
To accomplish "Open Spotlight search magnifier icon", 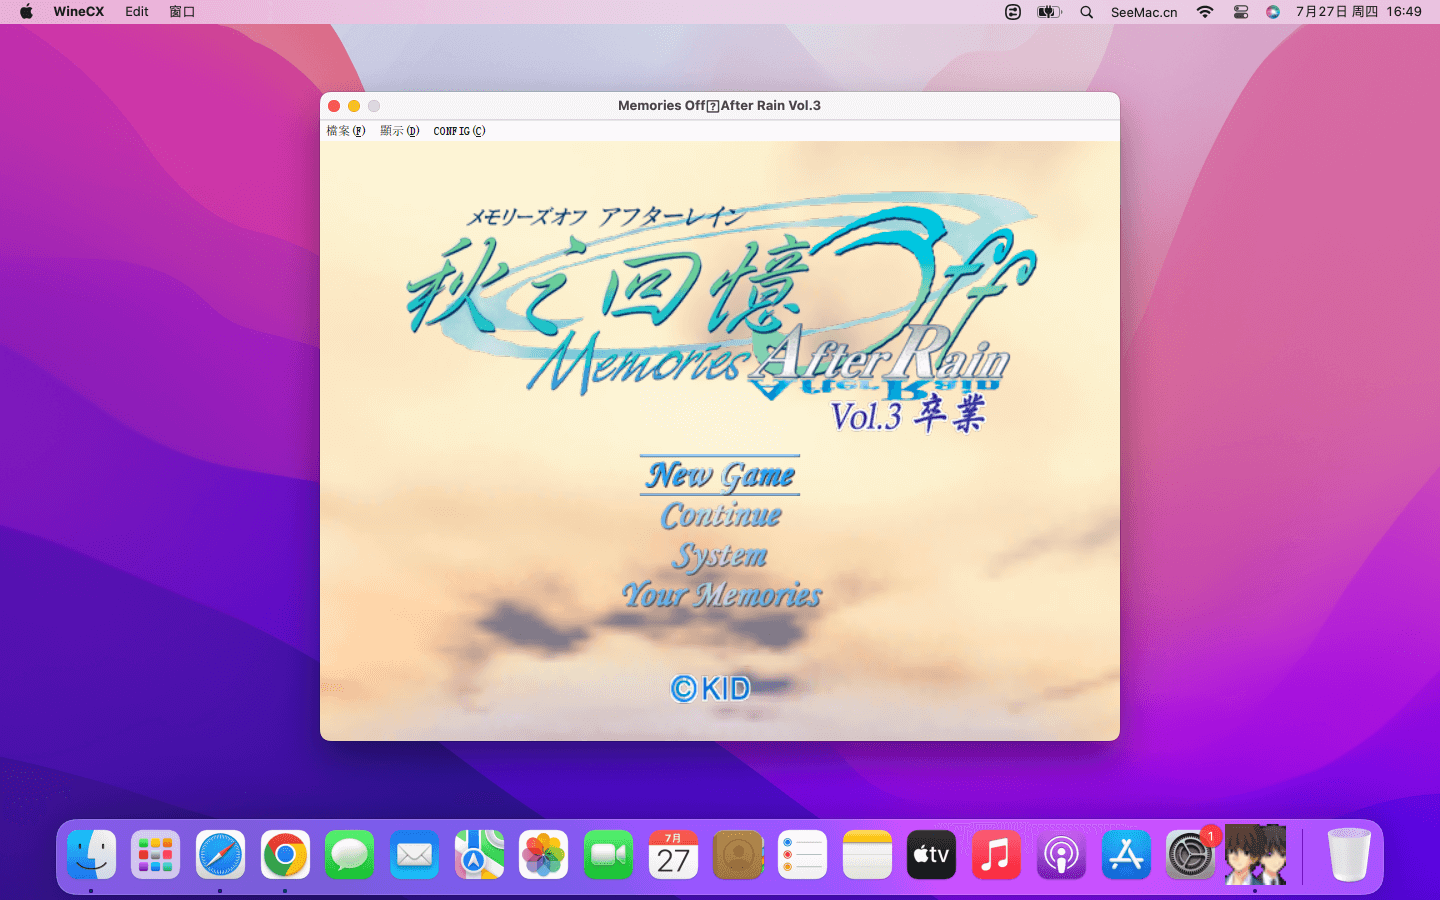I will 1086,12.
